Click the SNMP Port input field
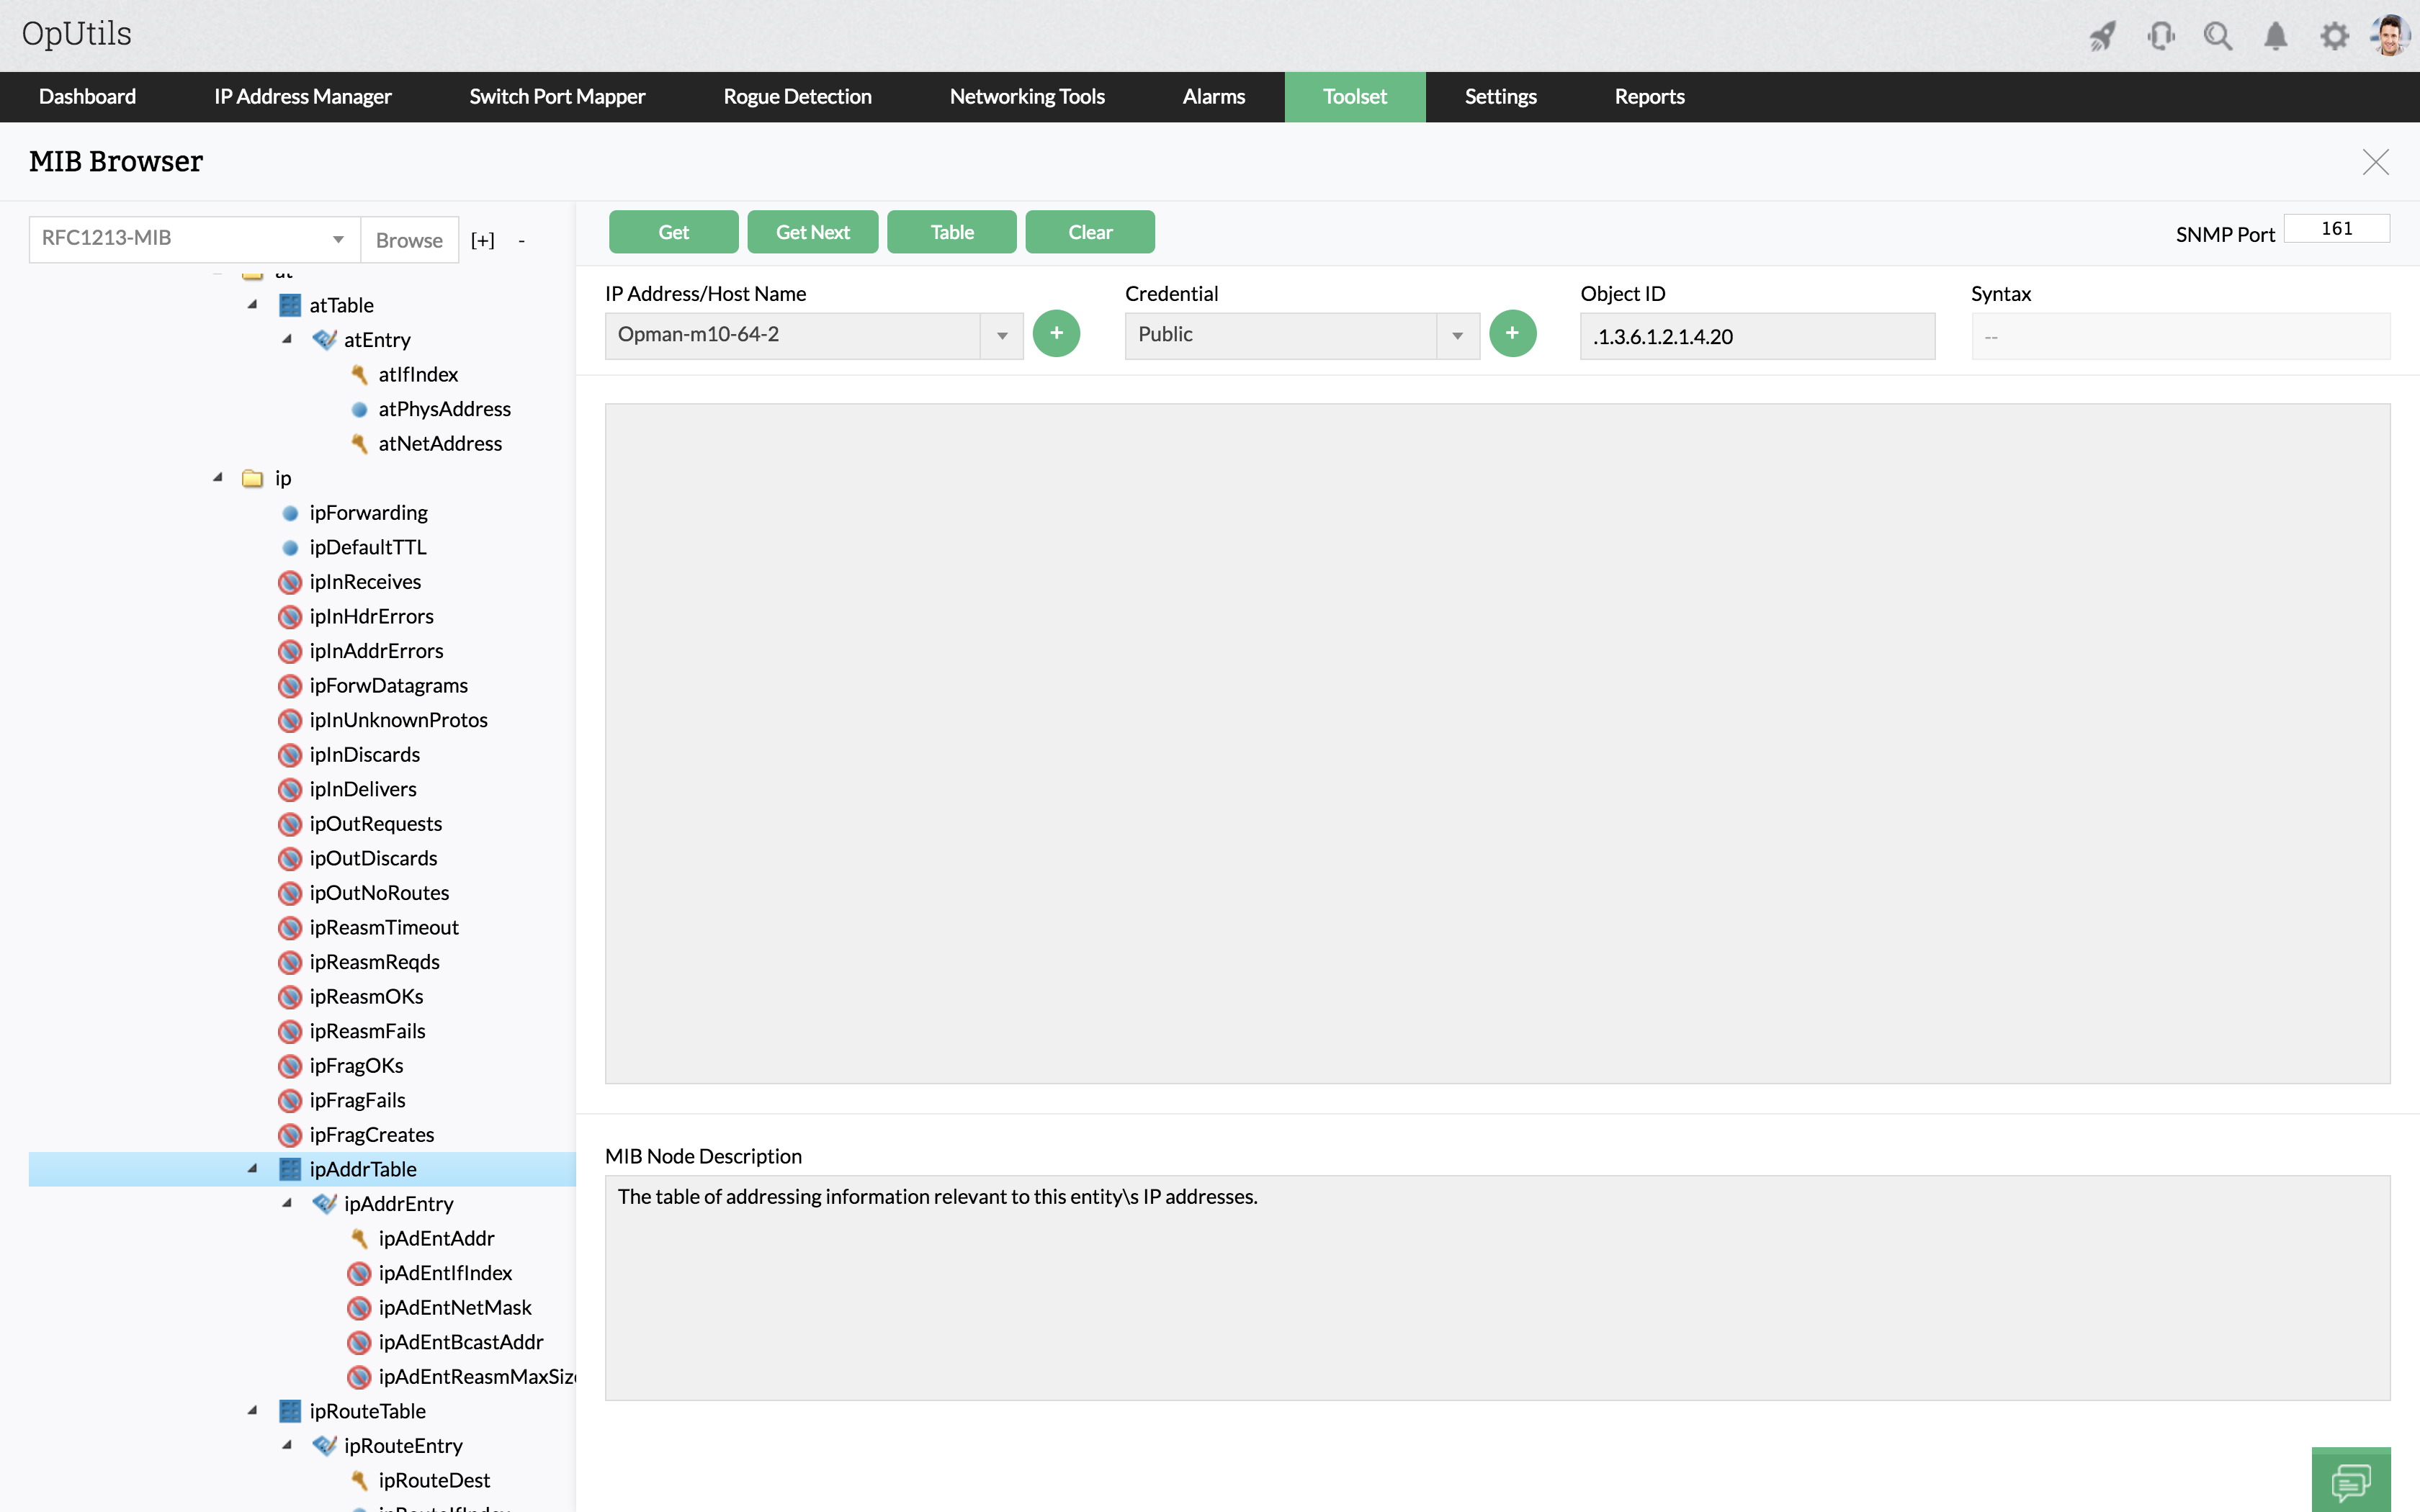2420x1512 pixels. [2336, 229]
